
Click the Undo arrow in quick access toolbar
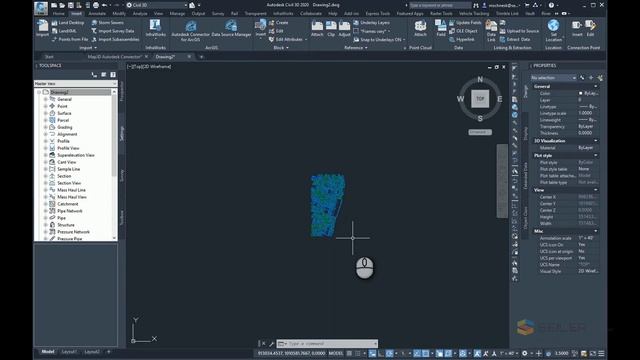coord(104,5)
